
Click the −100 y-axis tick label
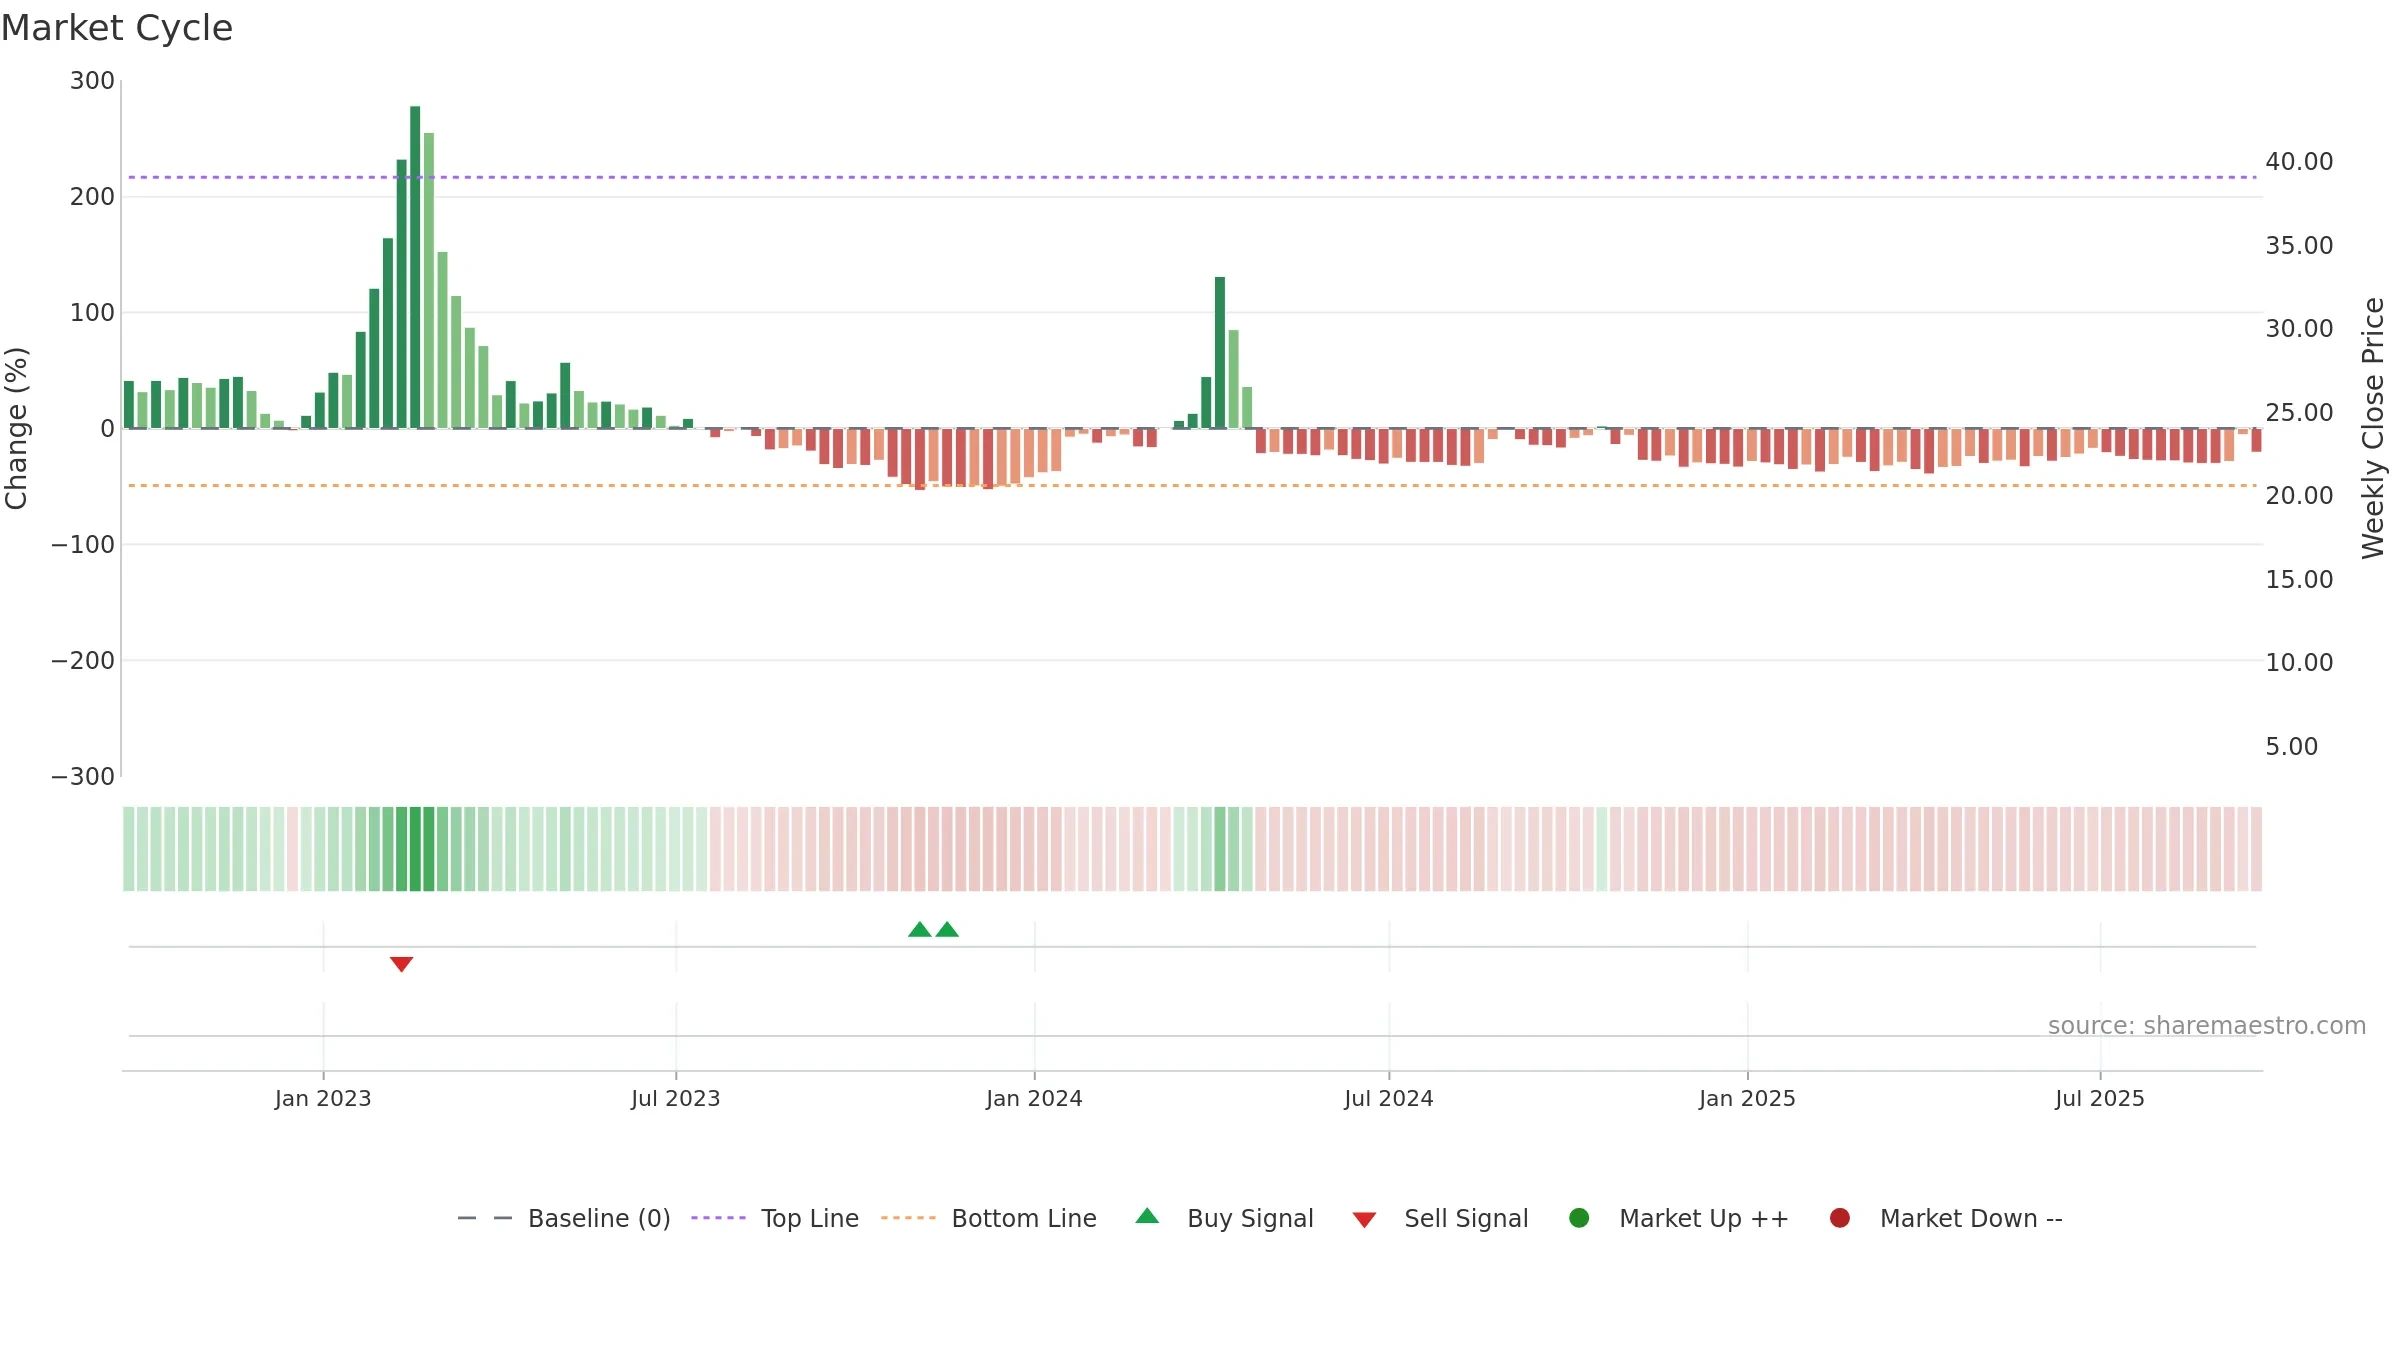pos(83,545)
